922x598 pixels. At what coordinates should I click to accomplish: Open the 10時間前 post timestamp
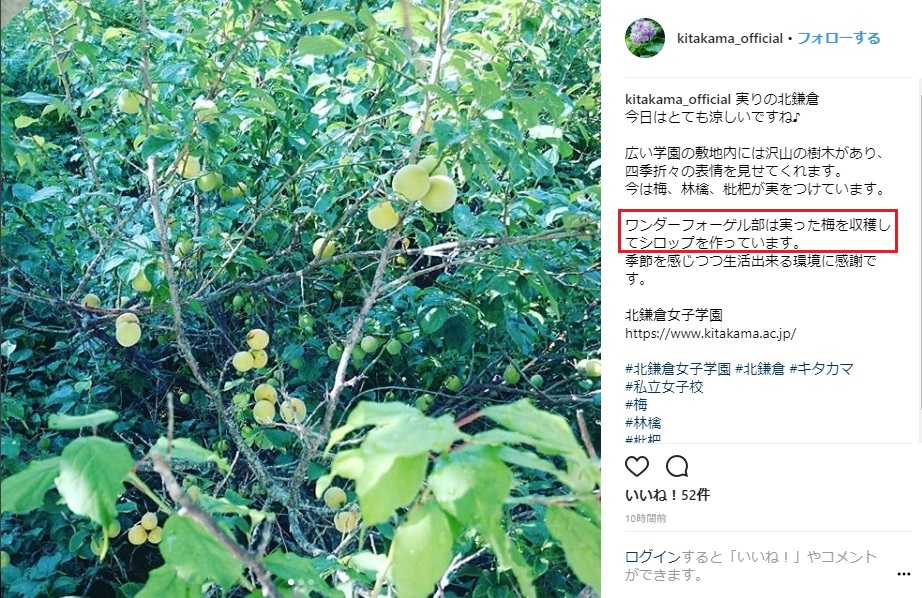coord(645,519)
